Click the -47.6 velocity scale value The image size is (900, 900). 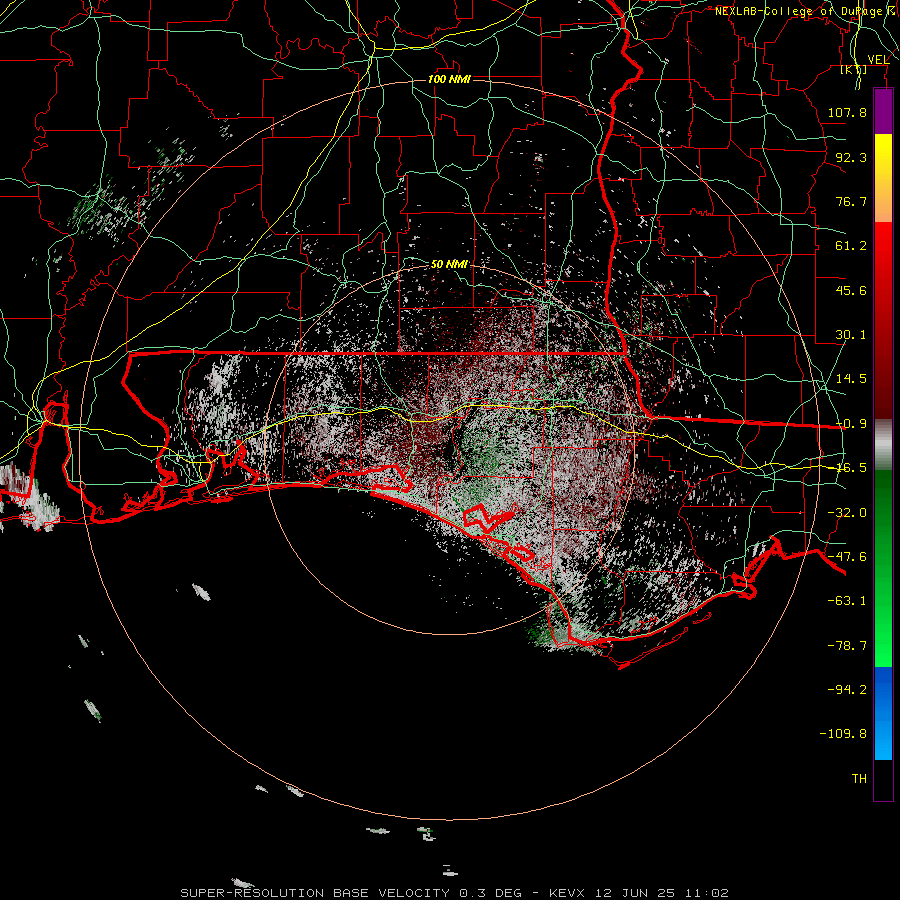(x=847, y=557)
